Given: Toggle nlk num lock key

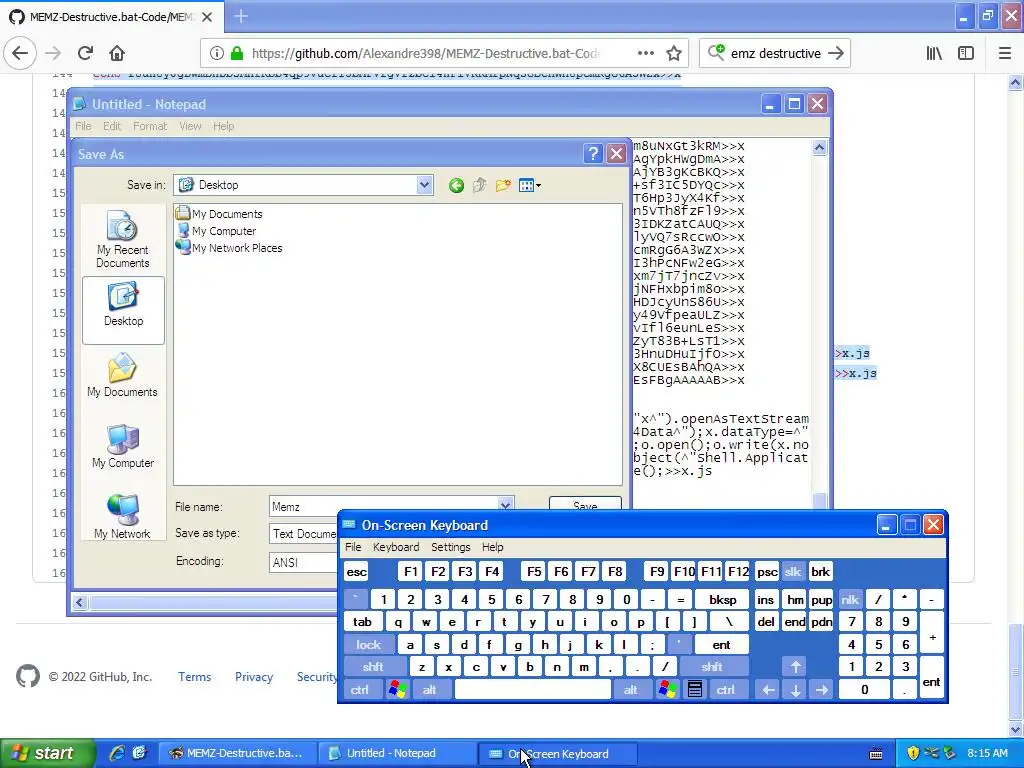Looking at the screenshot, I should point(850,600).
